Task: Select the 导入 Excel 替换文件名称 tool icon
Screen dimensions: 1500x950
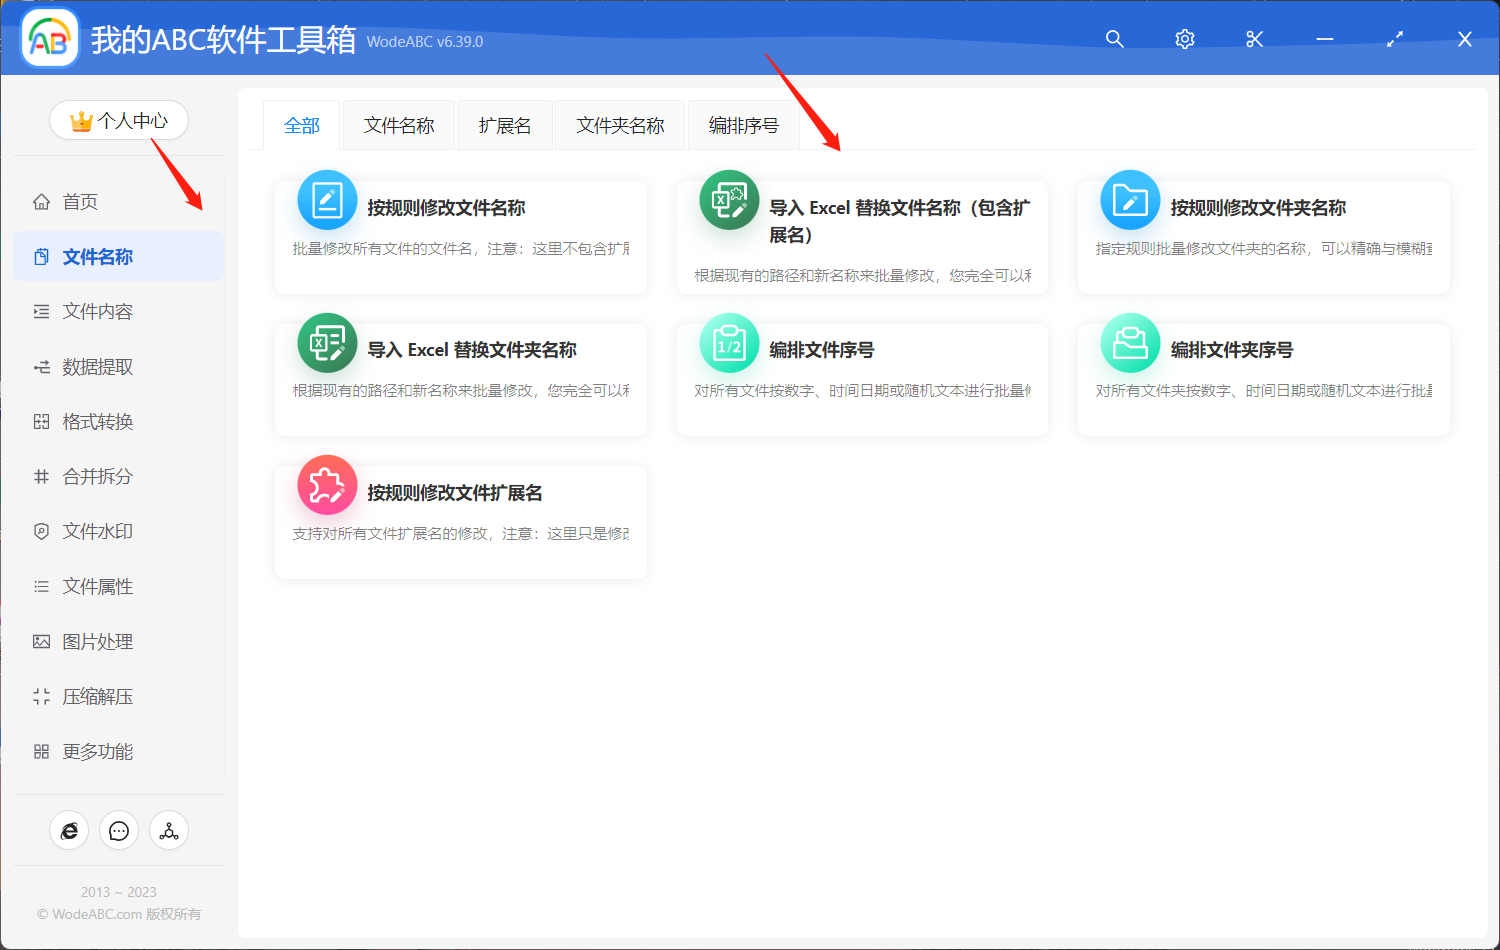Action: coord(729,200)
